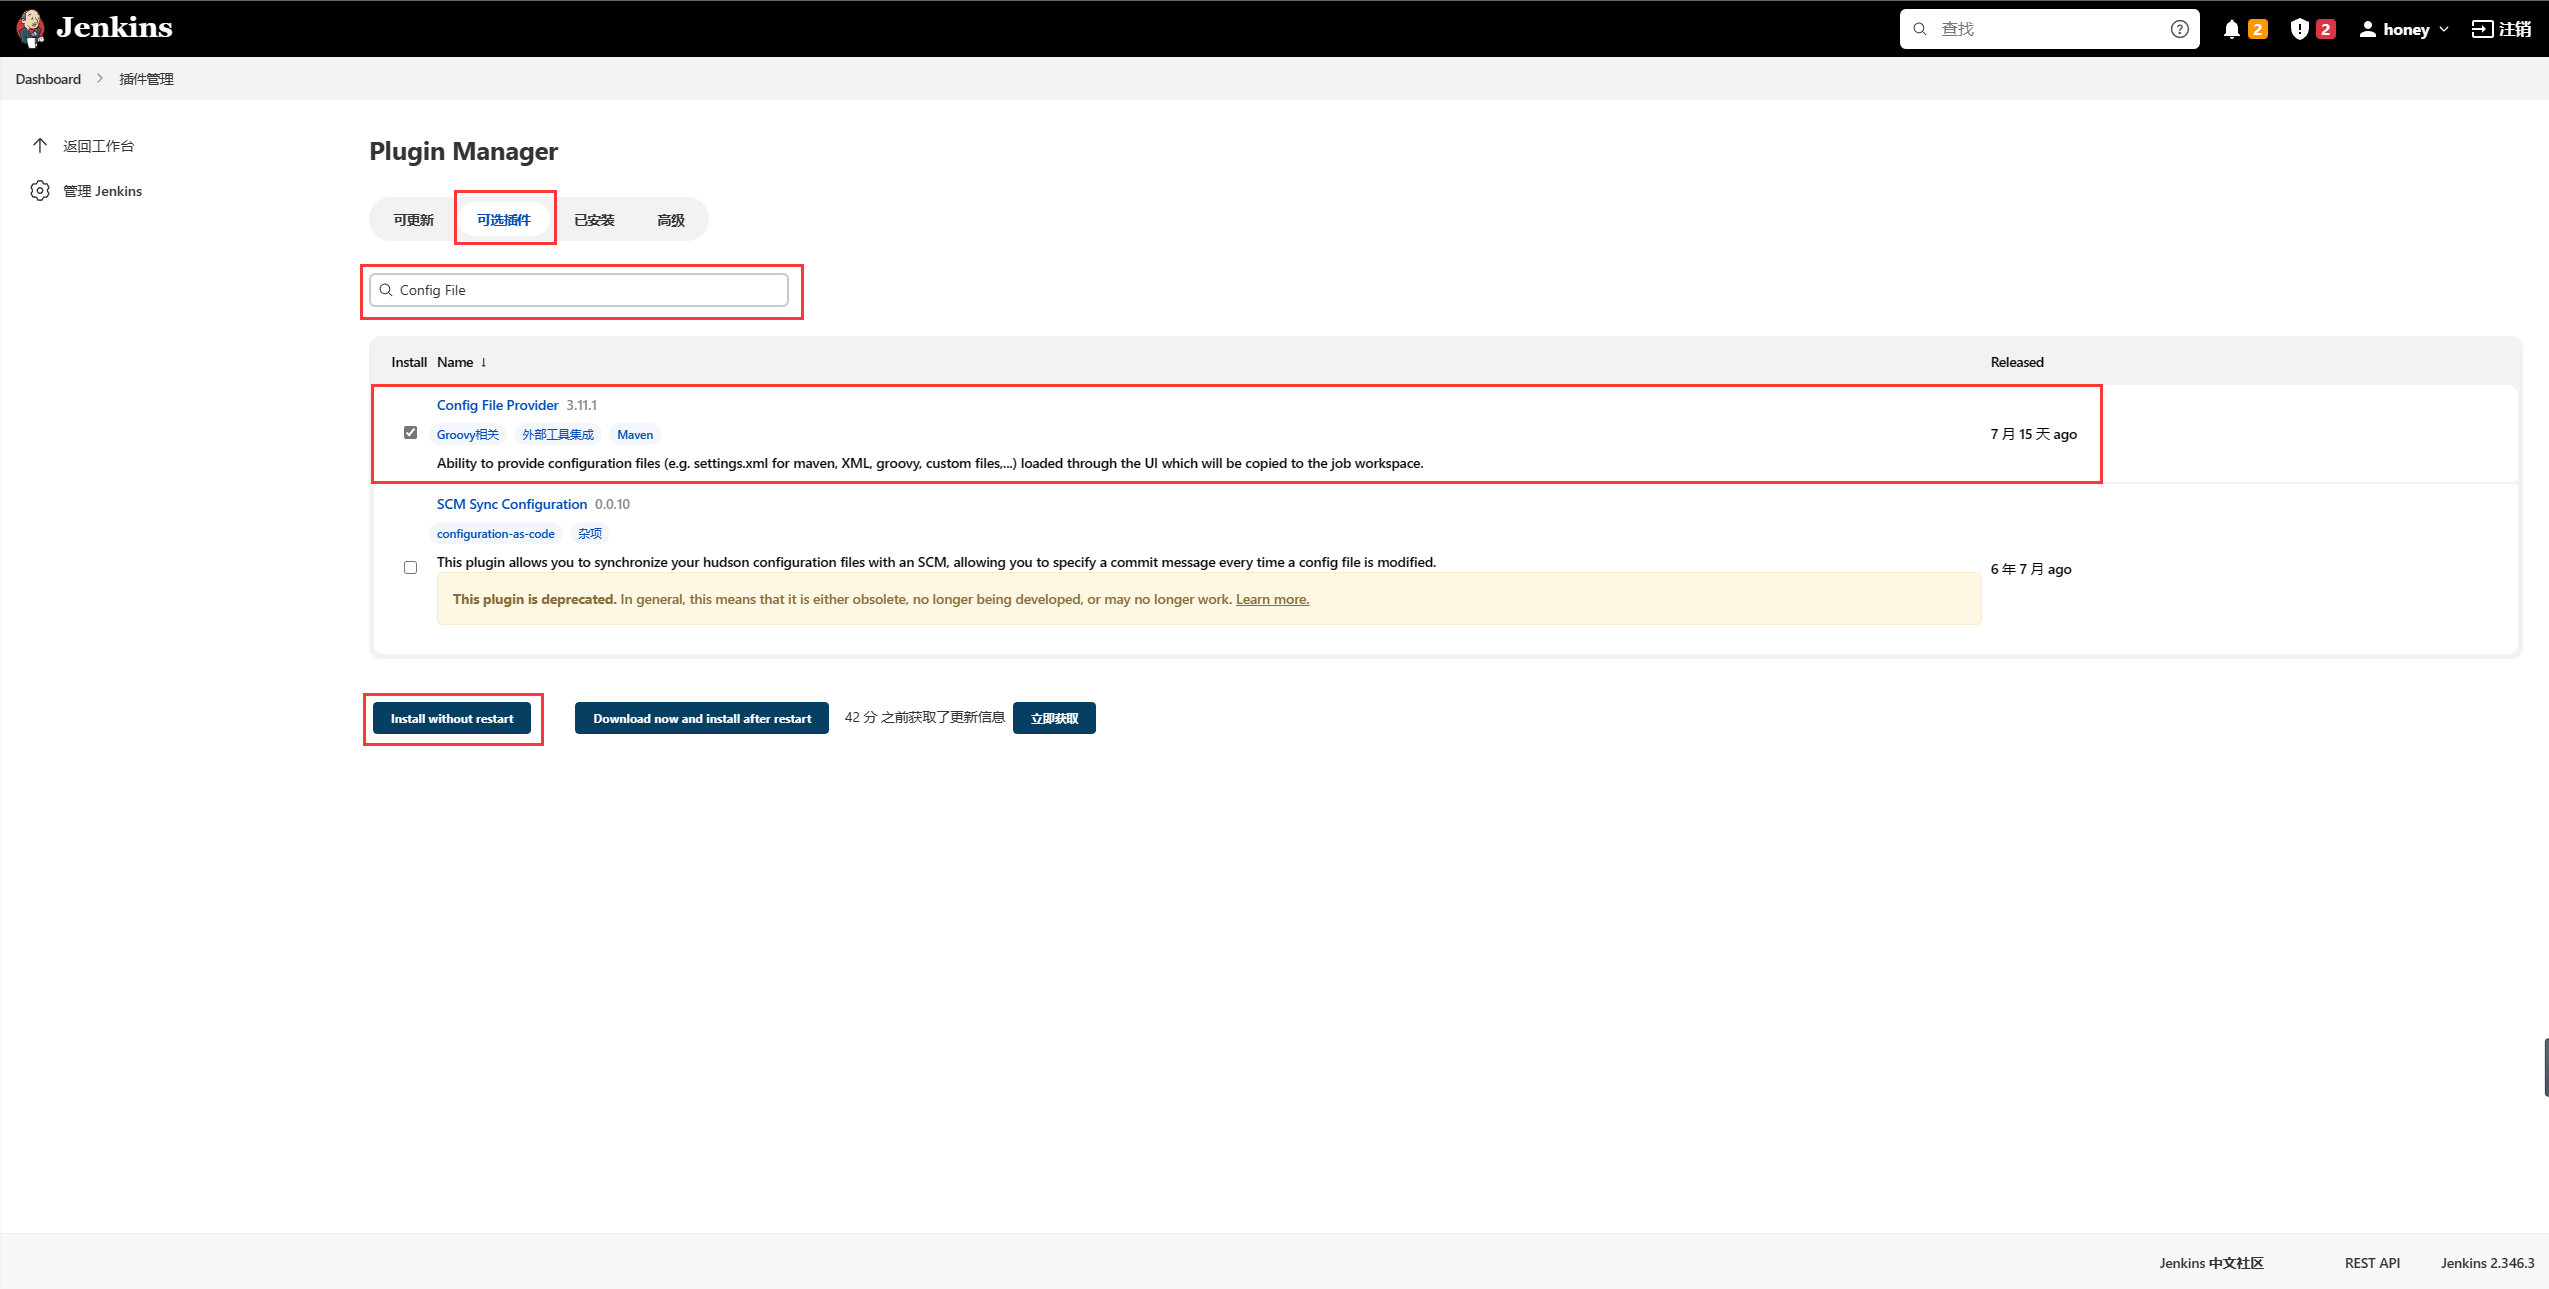Enable Config File Provider plugin checkbox
Image resolution: width=2549 pixels, height=1289 pixels.
point(411,434)
